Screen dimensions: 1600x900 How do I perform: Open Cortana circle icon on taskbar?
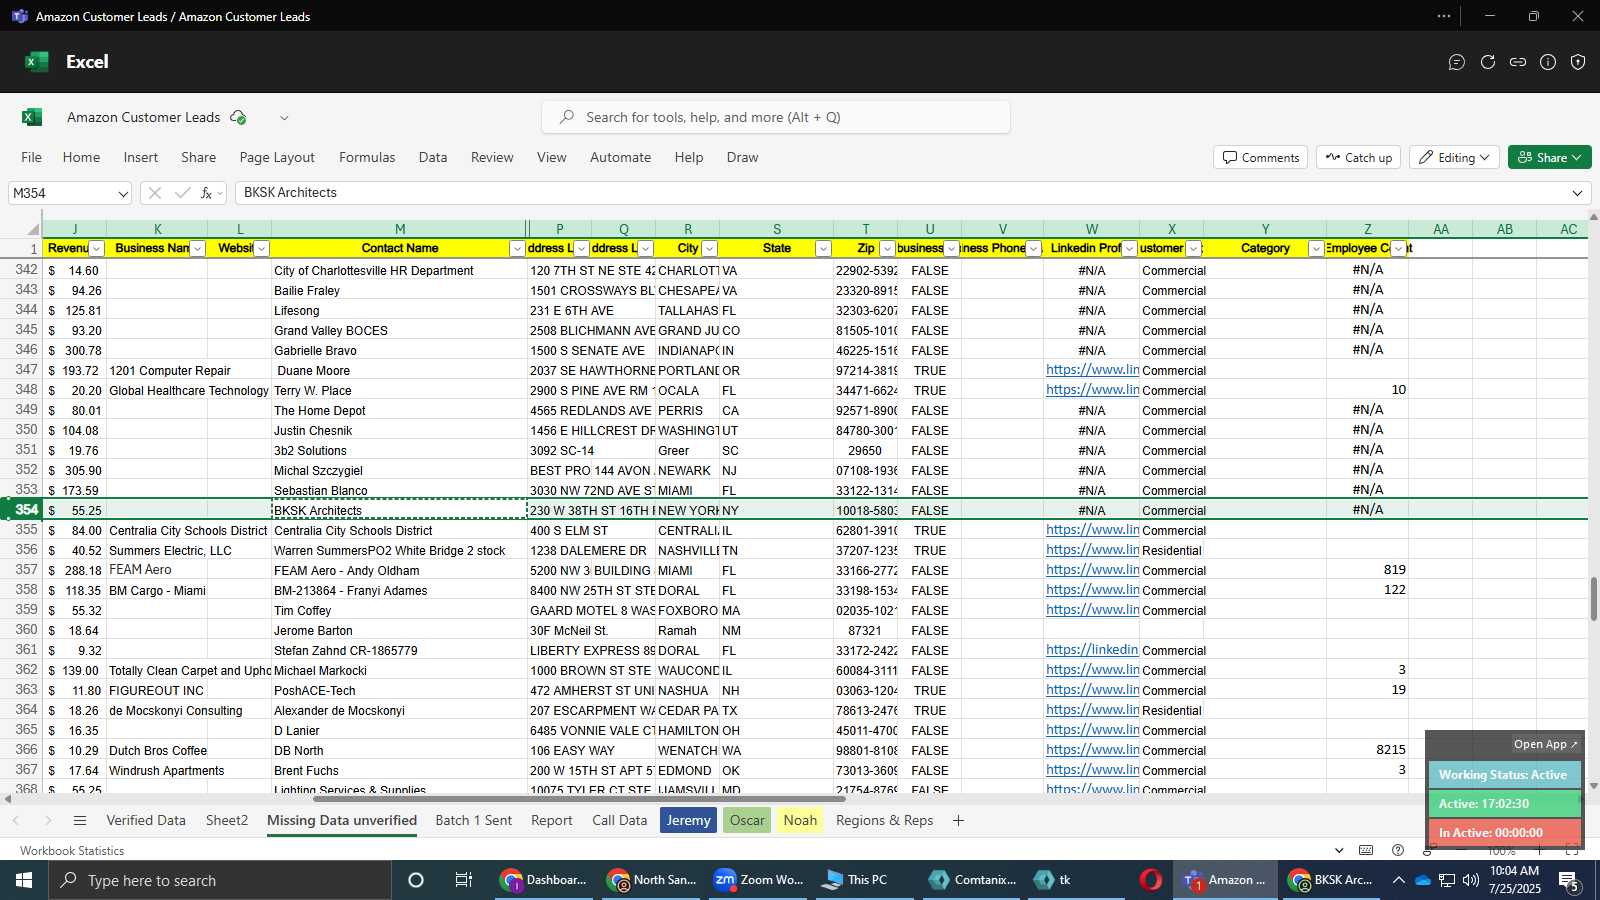click(x=416, y=880)
